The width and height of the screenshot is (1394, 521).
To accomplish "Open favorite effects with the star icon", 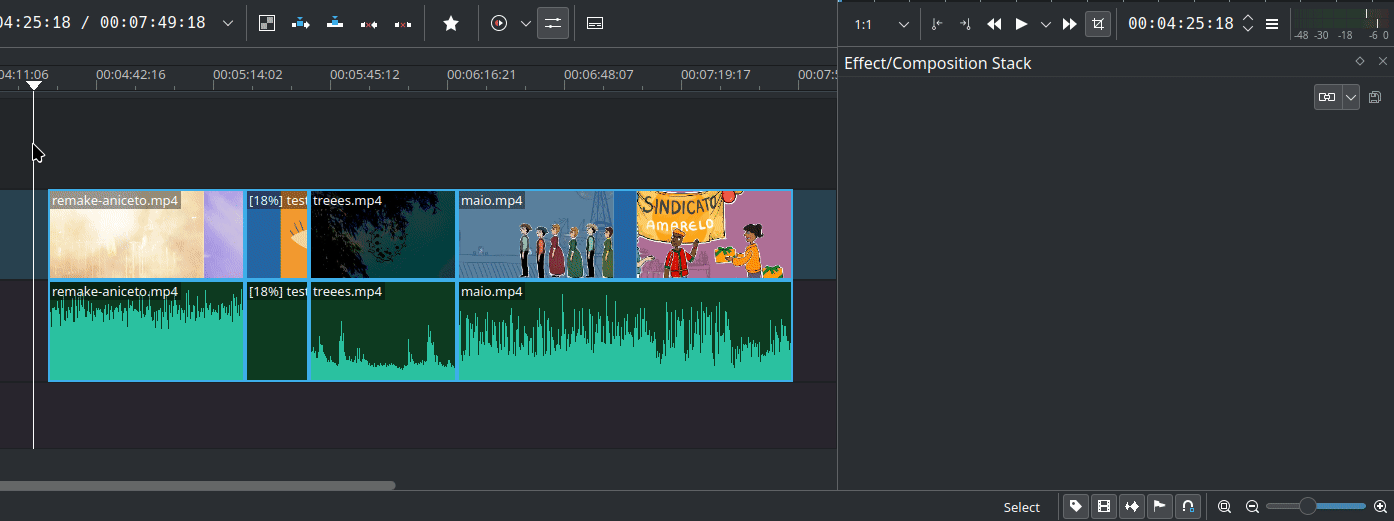I will [x=451, y=23].
